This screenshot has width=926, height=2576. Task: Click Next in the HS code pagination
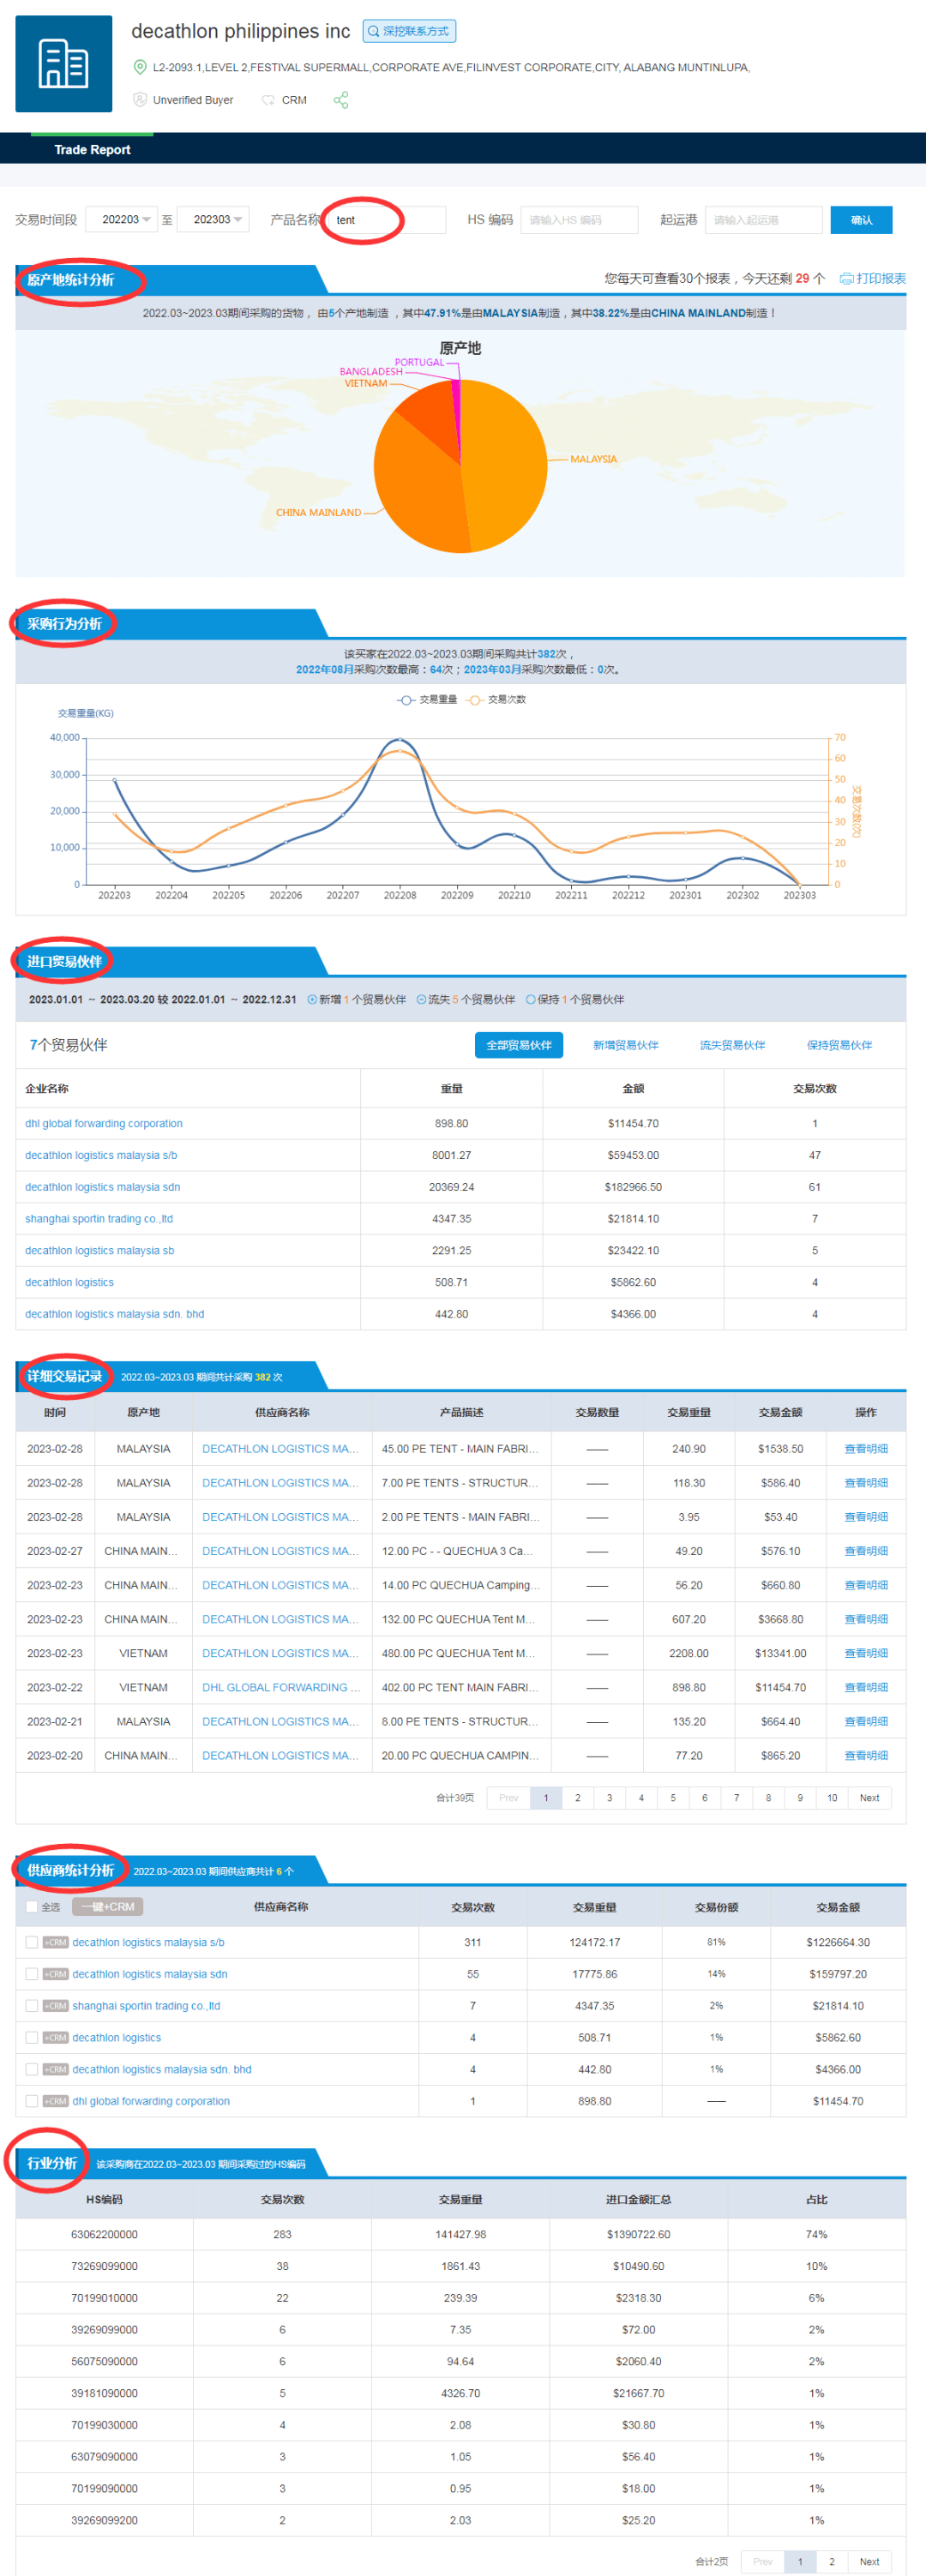click(x=870, y=2562)
